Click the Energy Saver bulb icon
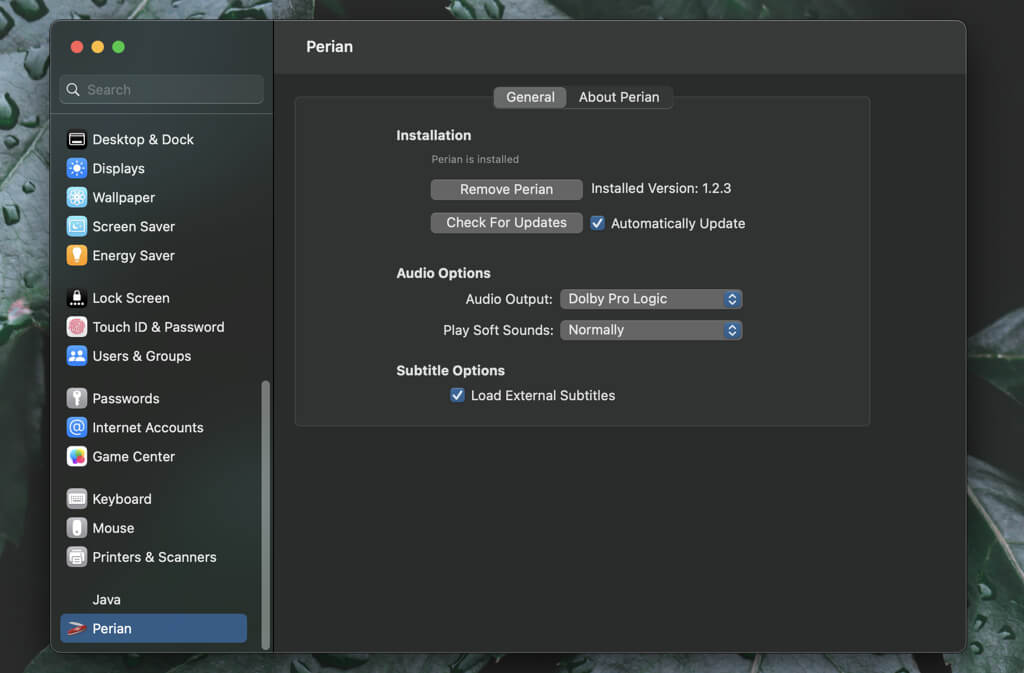 click(76, 255)
